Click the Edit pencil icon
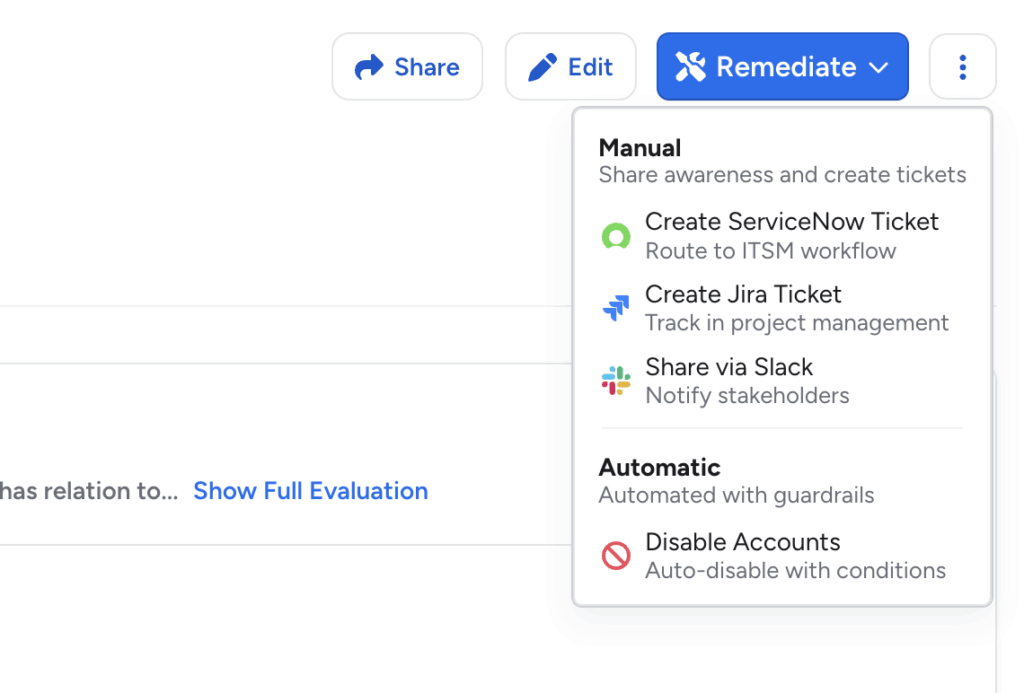 542,67
